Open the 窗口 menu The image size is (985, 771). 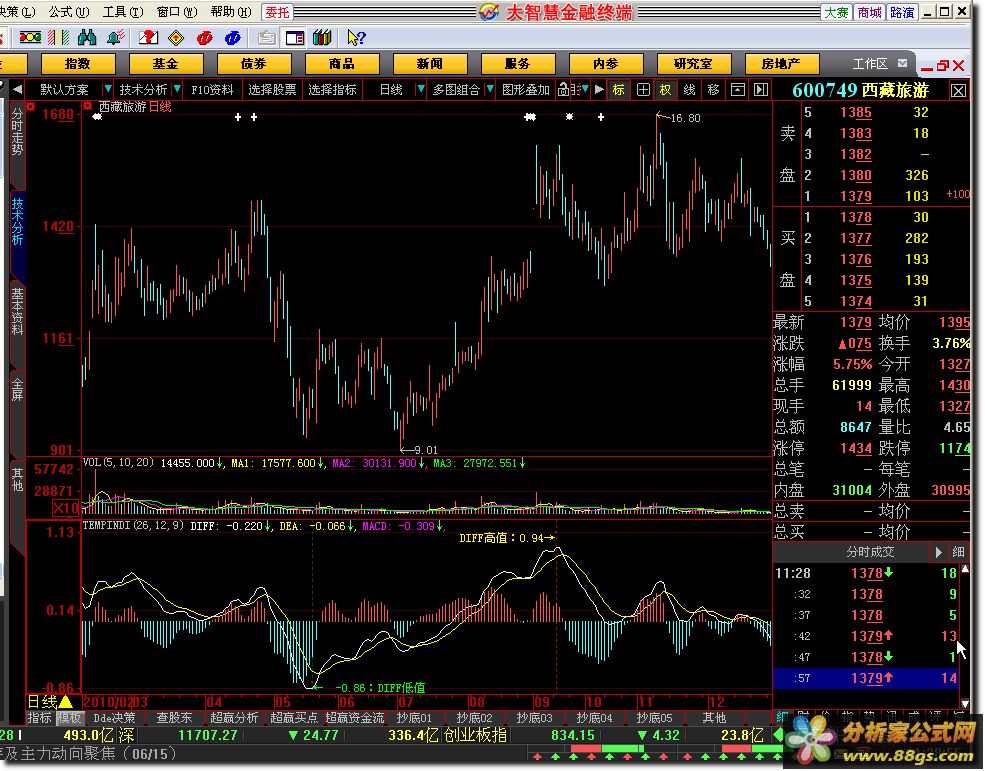coord(177,11)
